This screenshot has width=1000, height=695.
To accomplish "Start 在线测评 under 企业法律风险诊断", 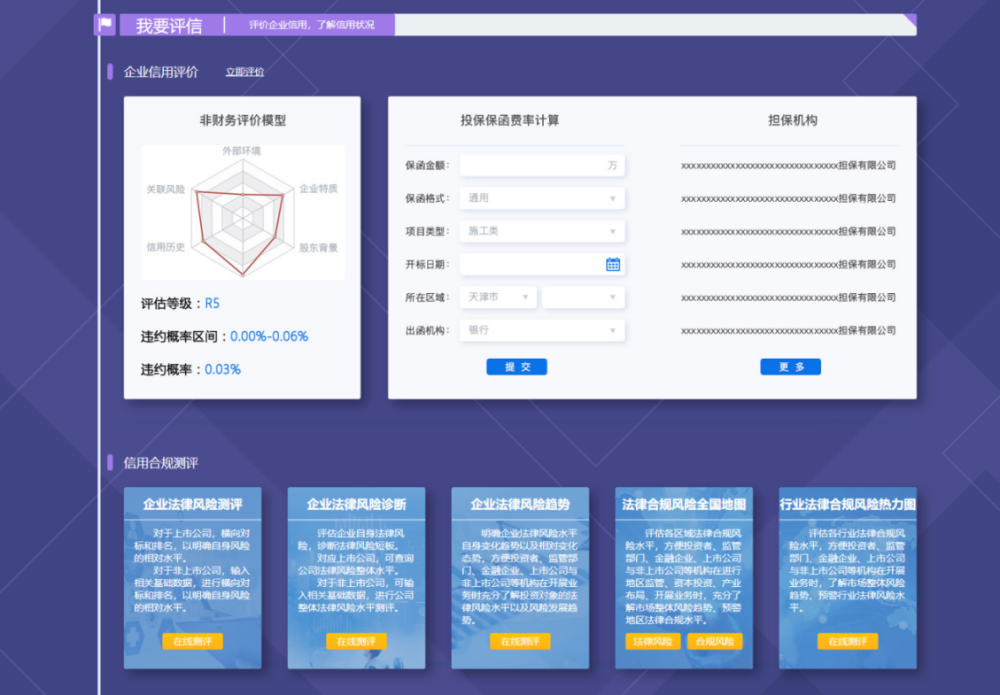I will click(356, 641).
